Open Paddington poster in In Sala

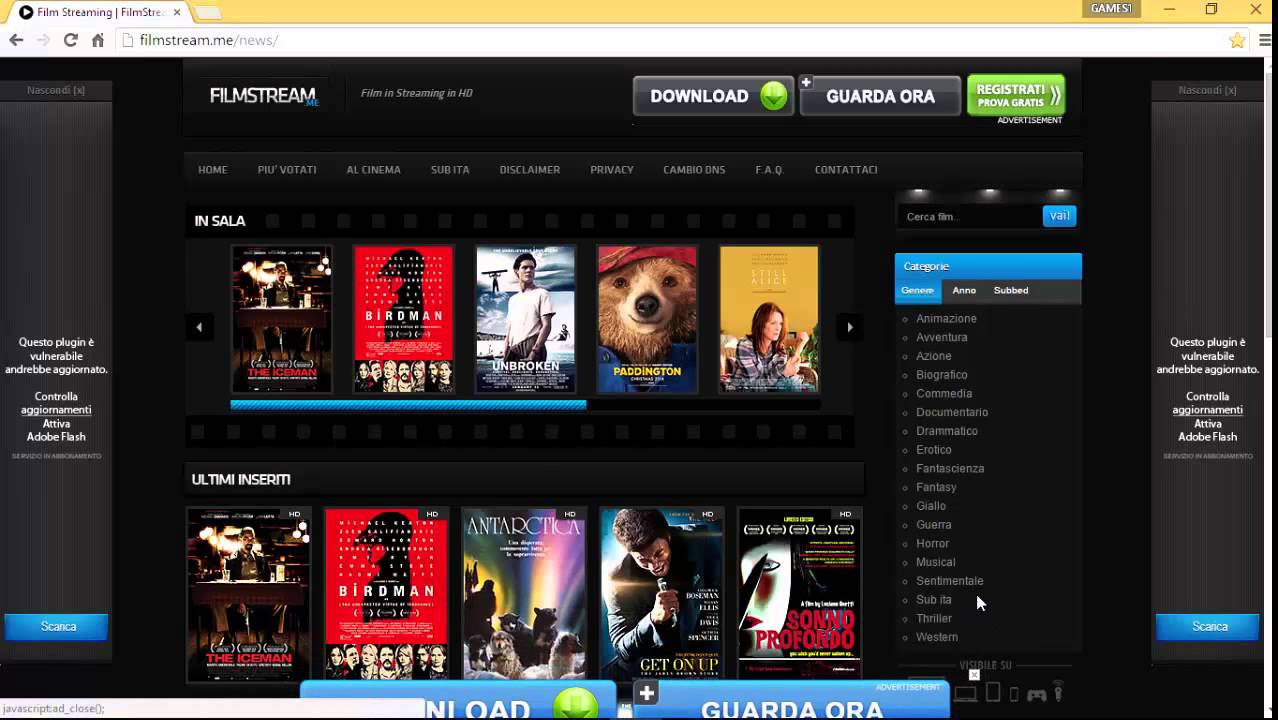point(647,319)
